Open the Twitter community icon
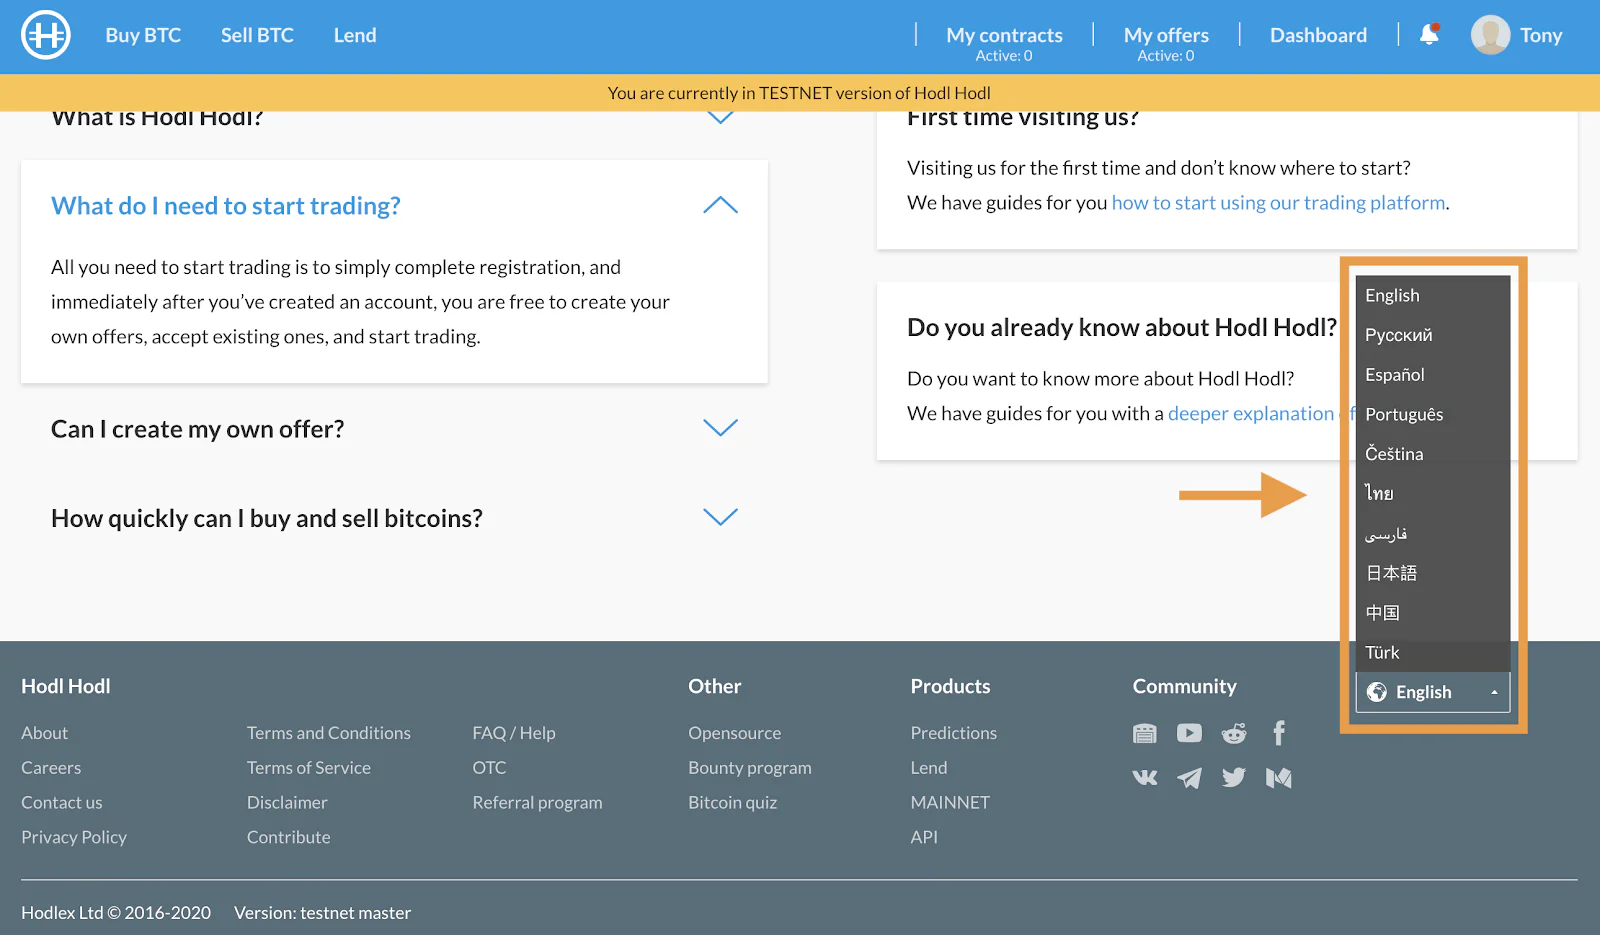Image resolution: width=1600 pixels, height=935 pixels. (x=1234, y=777)
